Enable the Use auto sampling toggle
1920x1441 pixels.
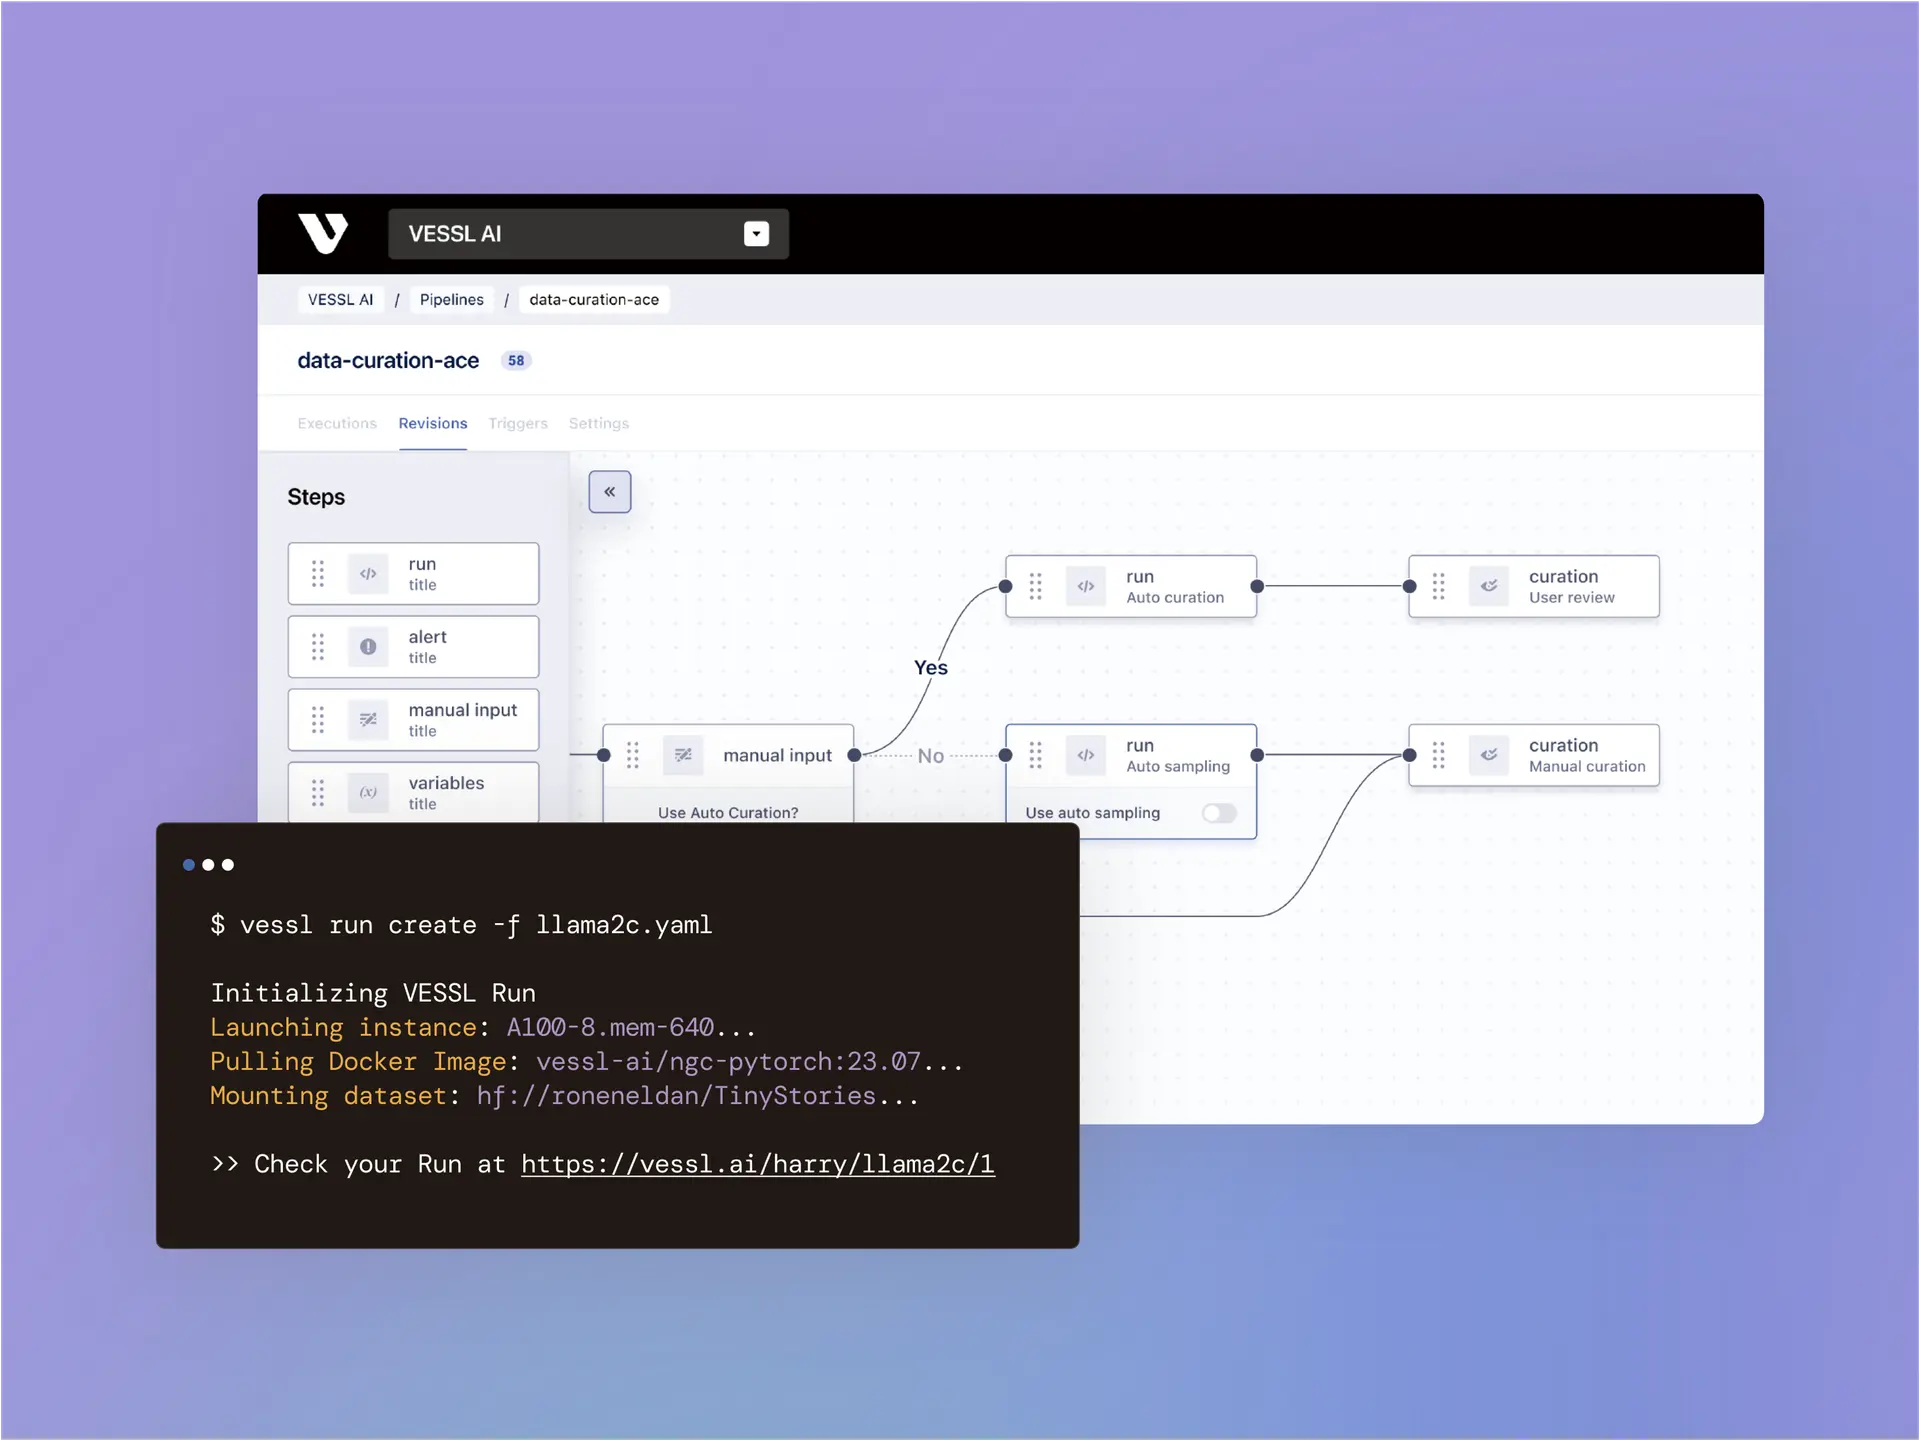pos(1219,813)
